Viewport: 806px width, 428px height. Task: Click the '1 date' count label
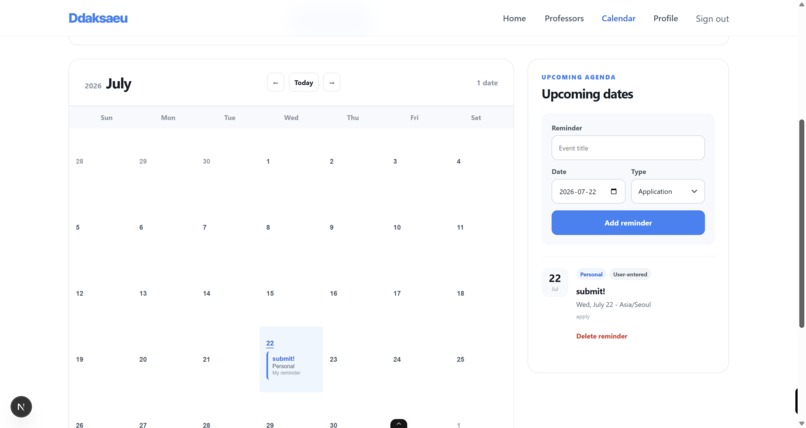click(487, 83)
